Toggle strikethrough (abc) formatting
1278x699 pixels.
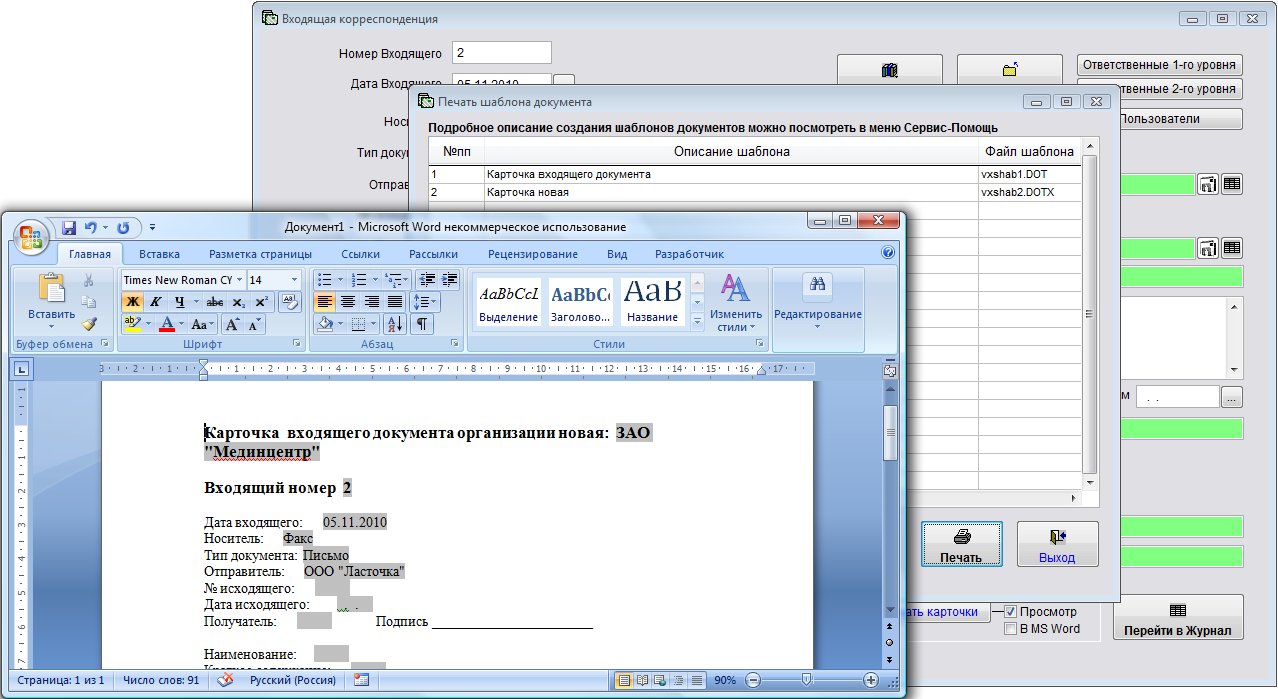(214, 302)
